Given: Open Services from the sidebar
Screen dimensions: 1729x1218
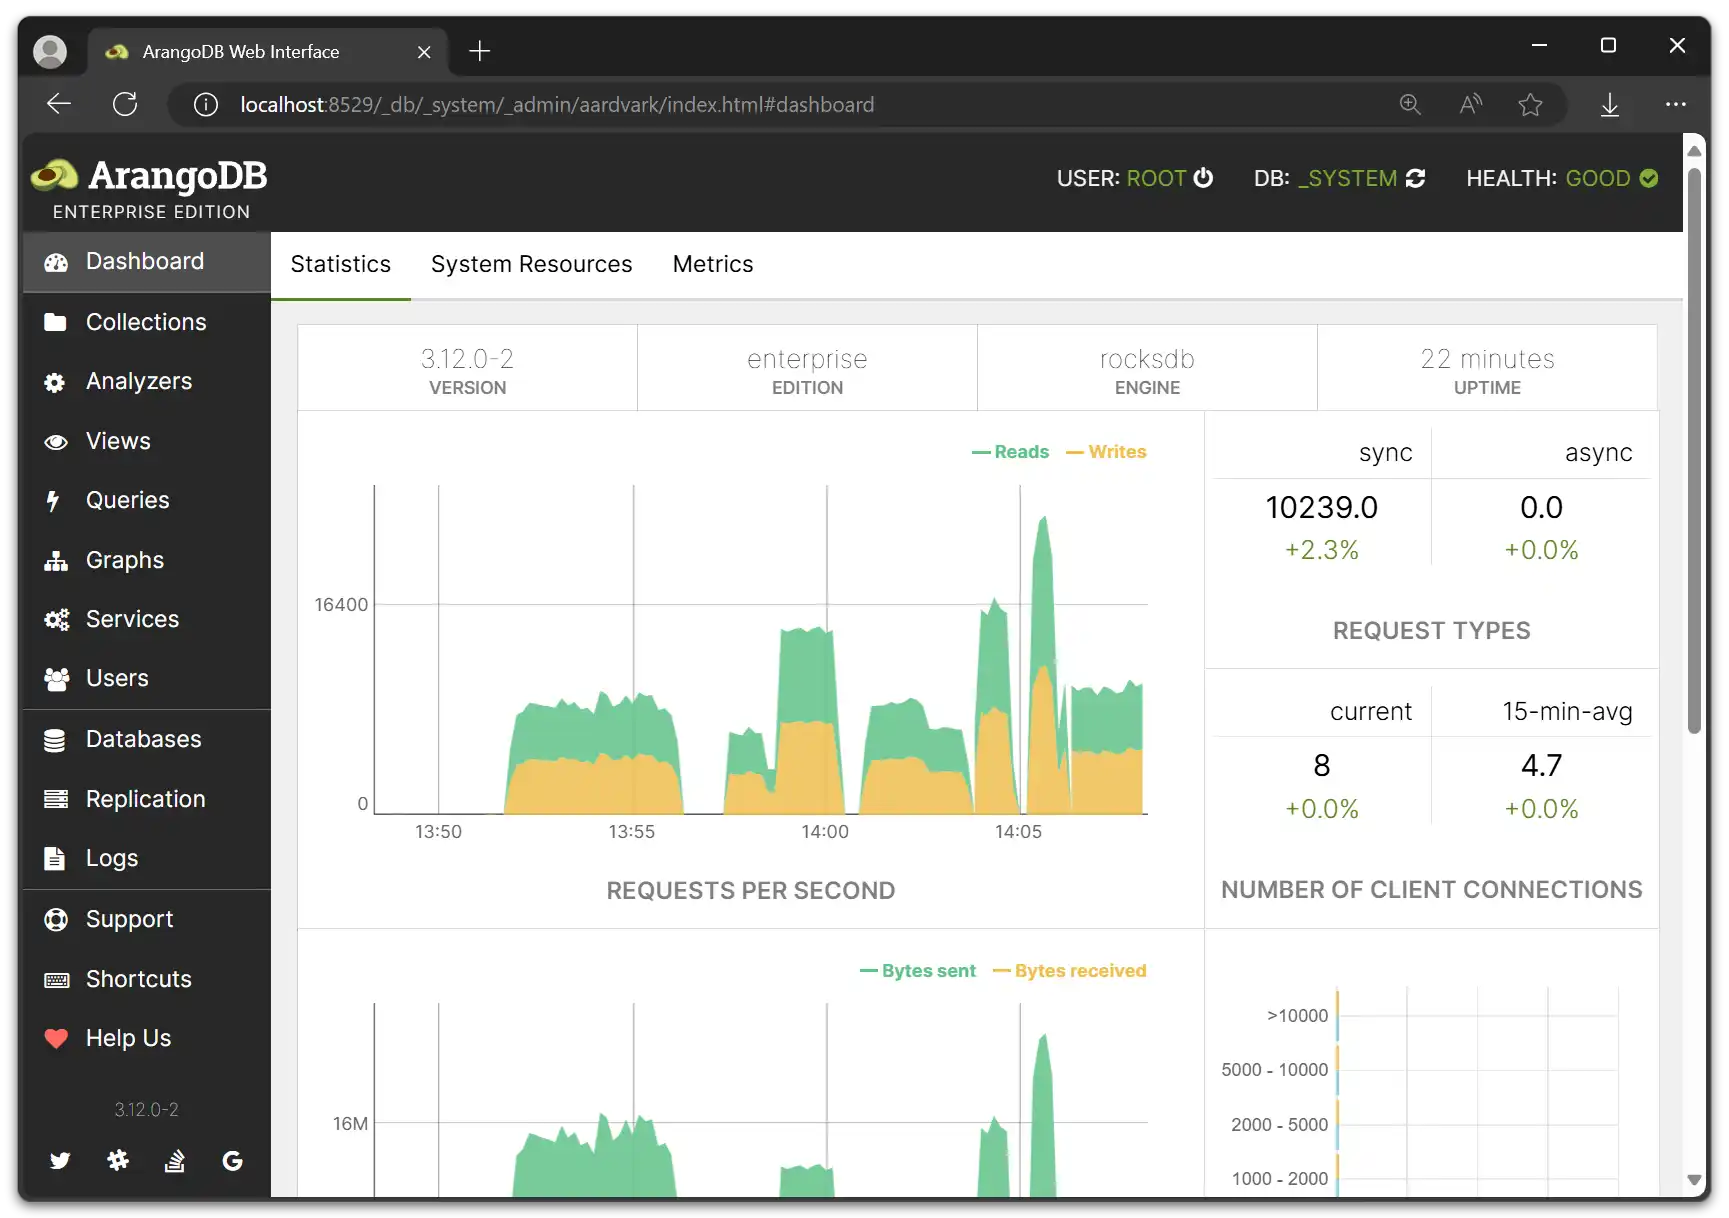Looking at the screenshot, I should (146, 619).
